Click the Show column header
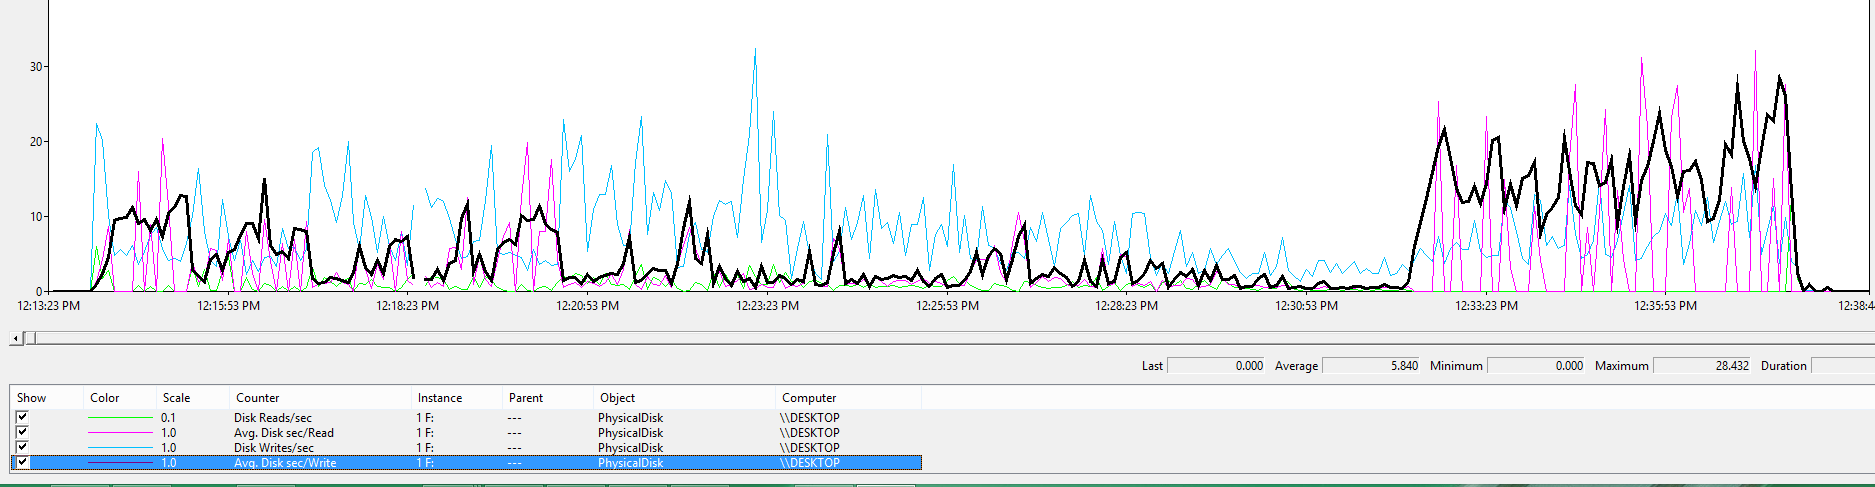1875x487 pixels. [x=32, y=398]
